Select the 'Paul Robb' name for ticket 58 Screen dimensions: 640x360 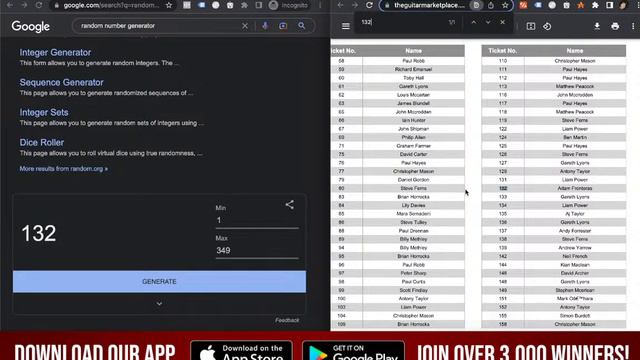click(413, 61)
